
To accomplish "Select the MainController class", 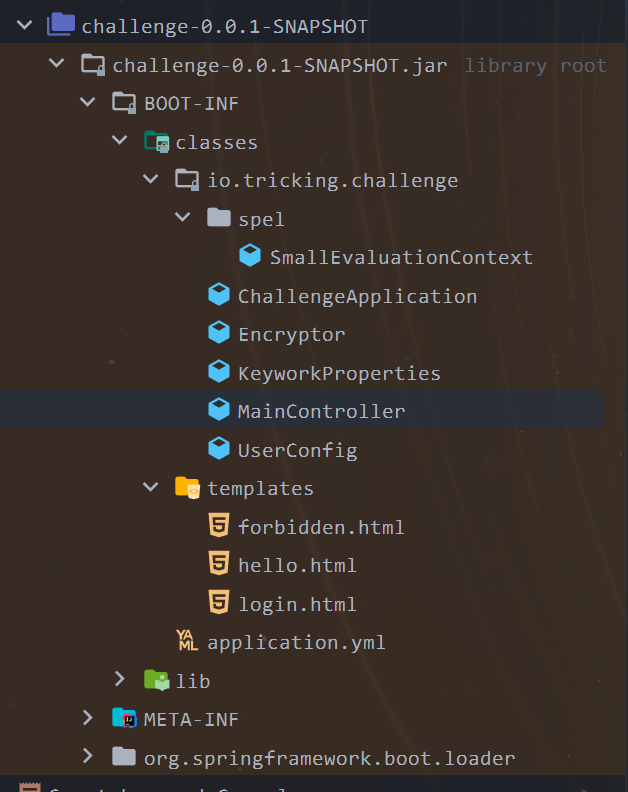I will [x=321, y=411].
